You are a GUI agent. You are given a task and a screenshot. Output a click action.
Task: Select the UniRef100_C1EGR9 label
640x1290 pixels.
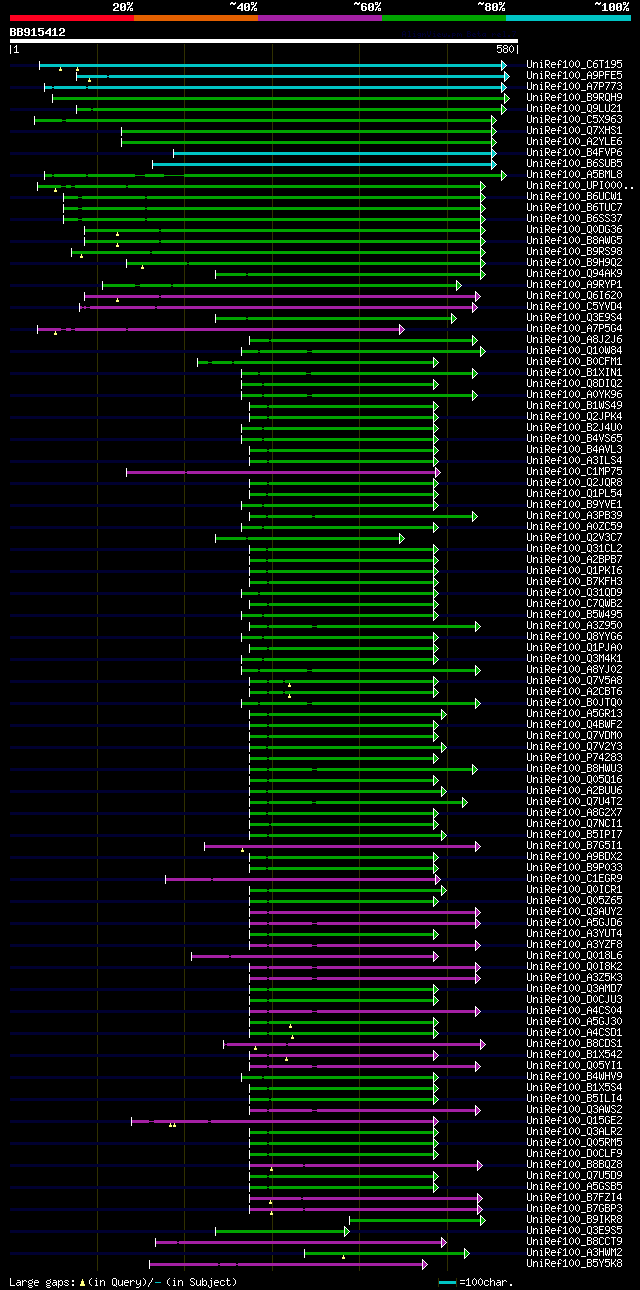[x=574, y=878]
